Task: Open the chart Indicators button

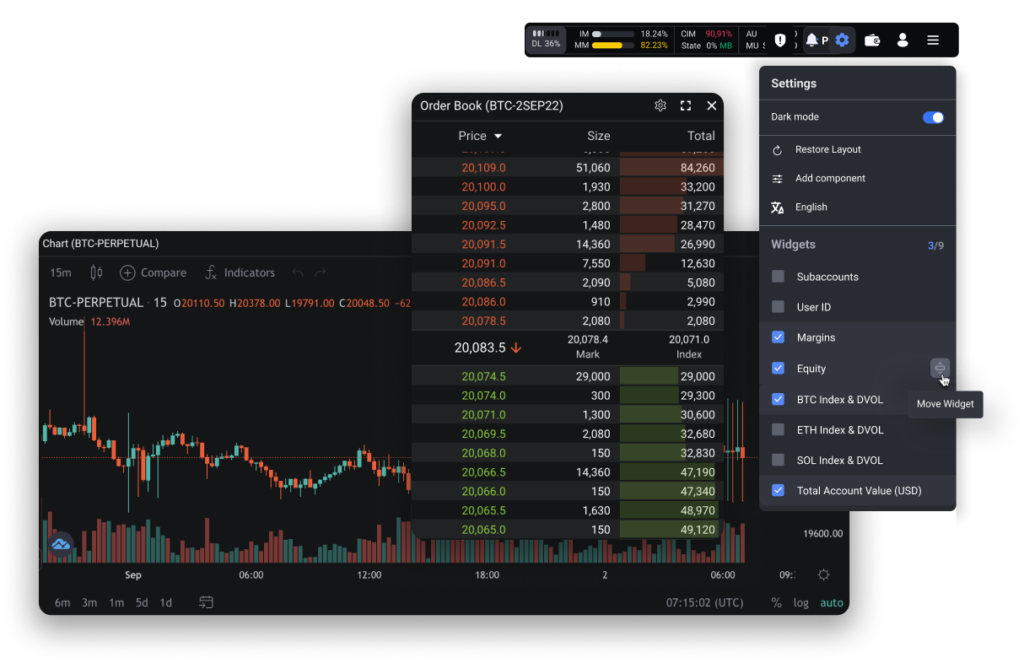Action: (240, 272)
